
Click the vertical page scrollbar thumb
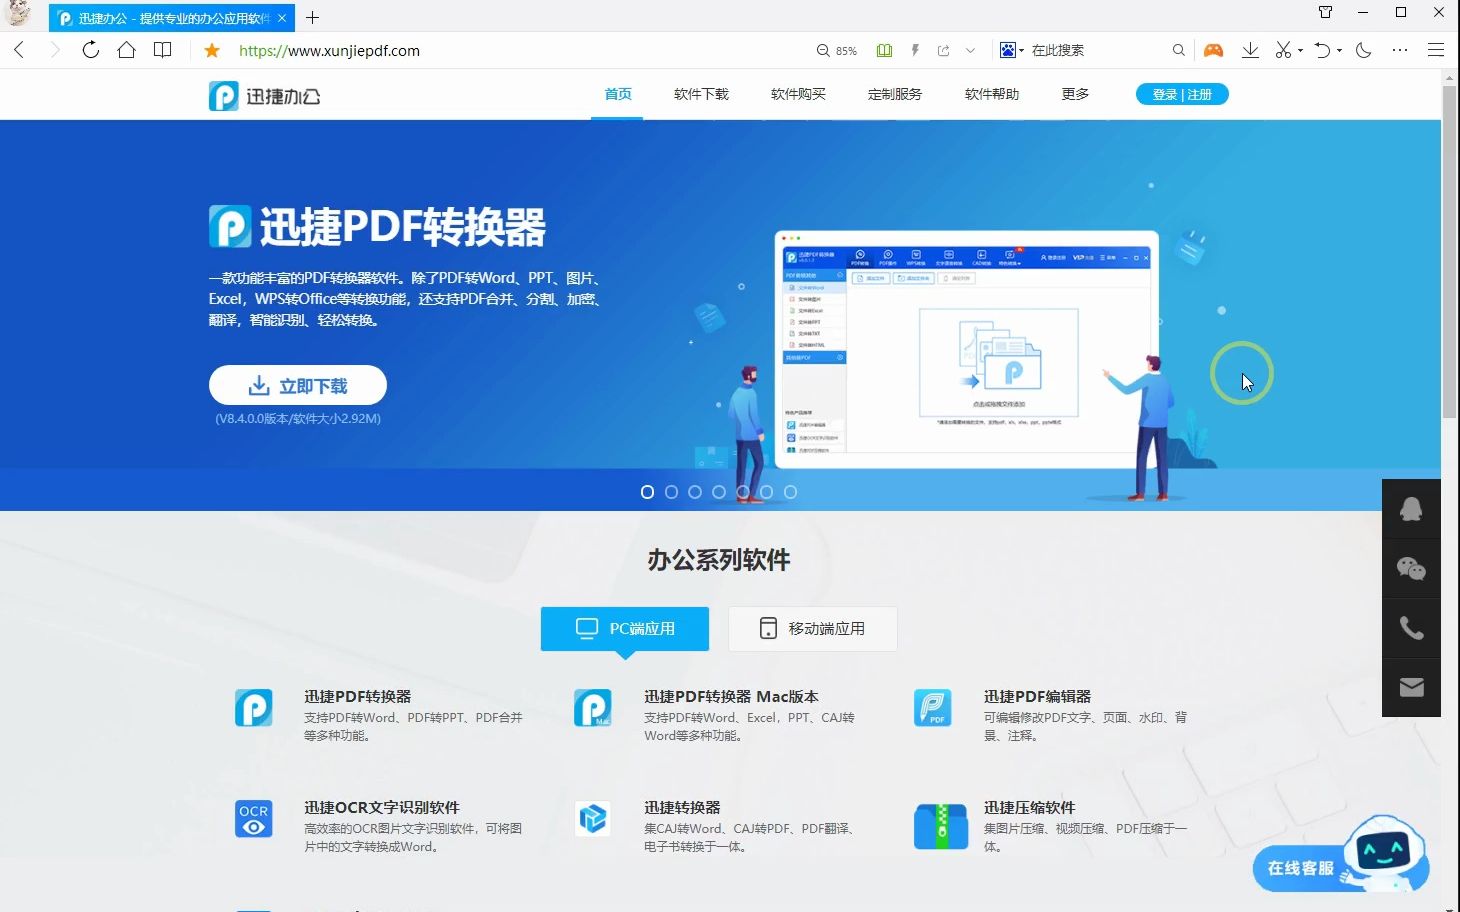tap(1449, 252)
